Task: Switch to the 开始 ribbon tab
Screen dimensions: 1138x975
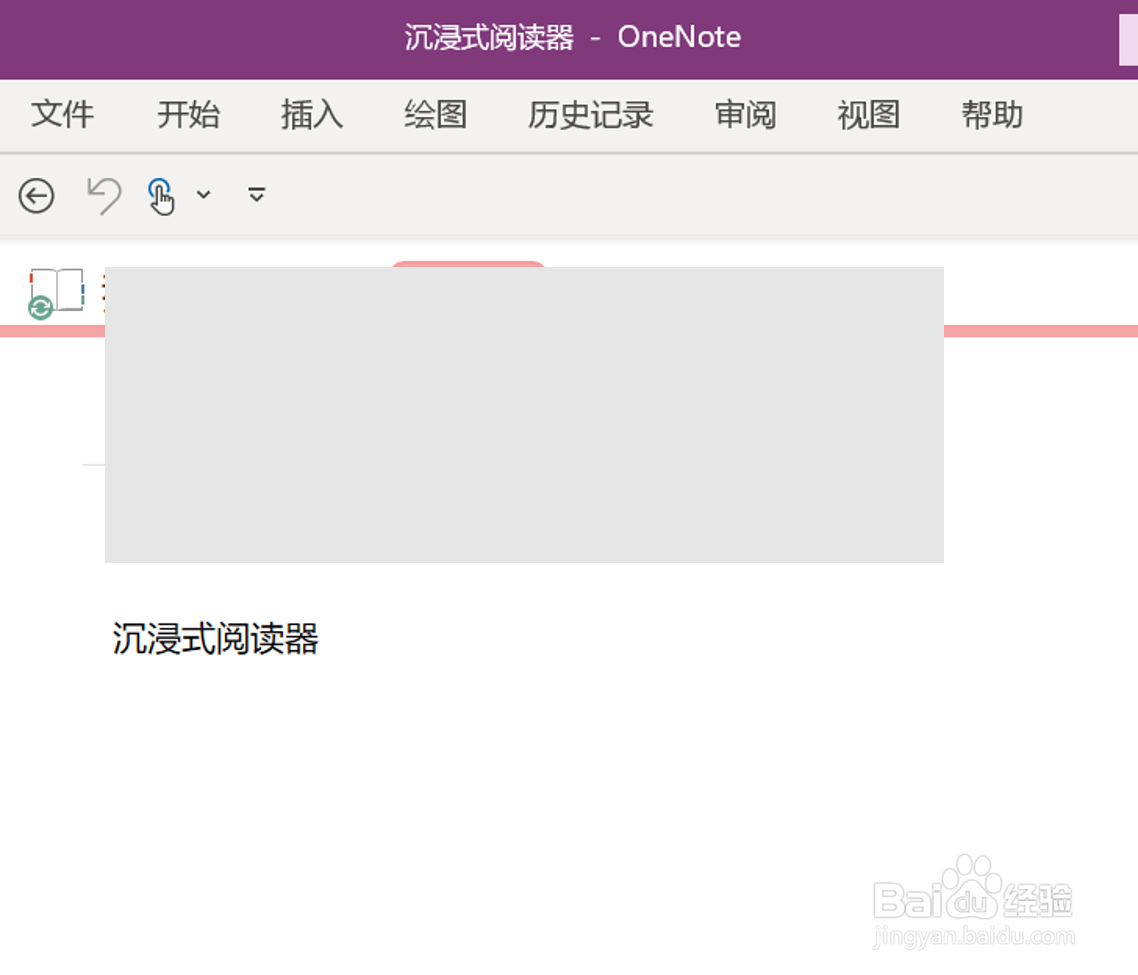Action: [189, 115]
